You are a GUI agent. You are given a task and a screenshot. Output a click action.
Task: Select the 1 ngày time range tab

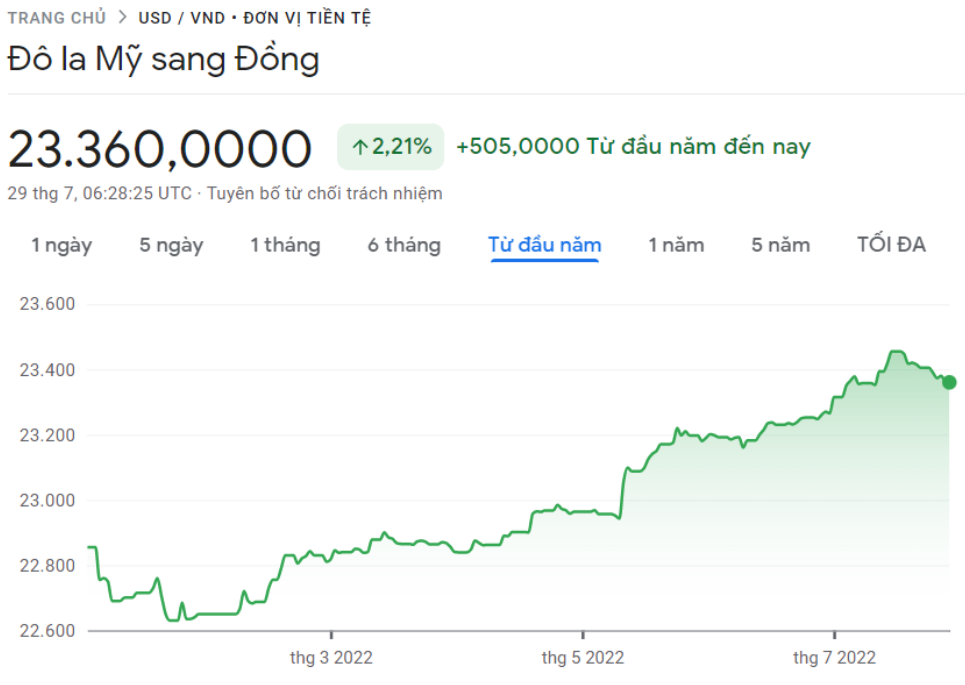(62, 245)
